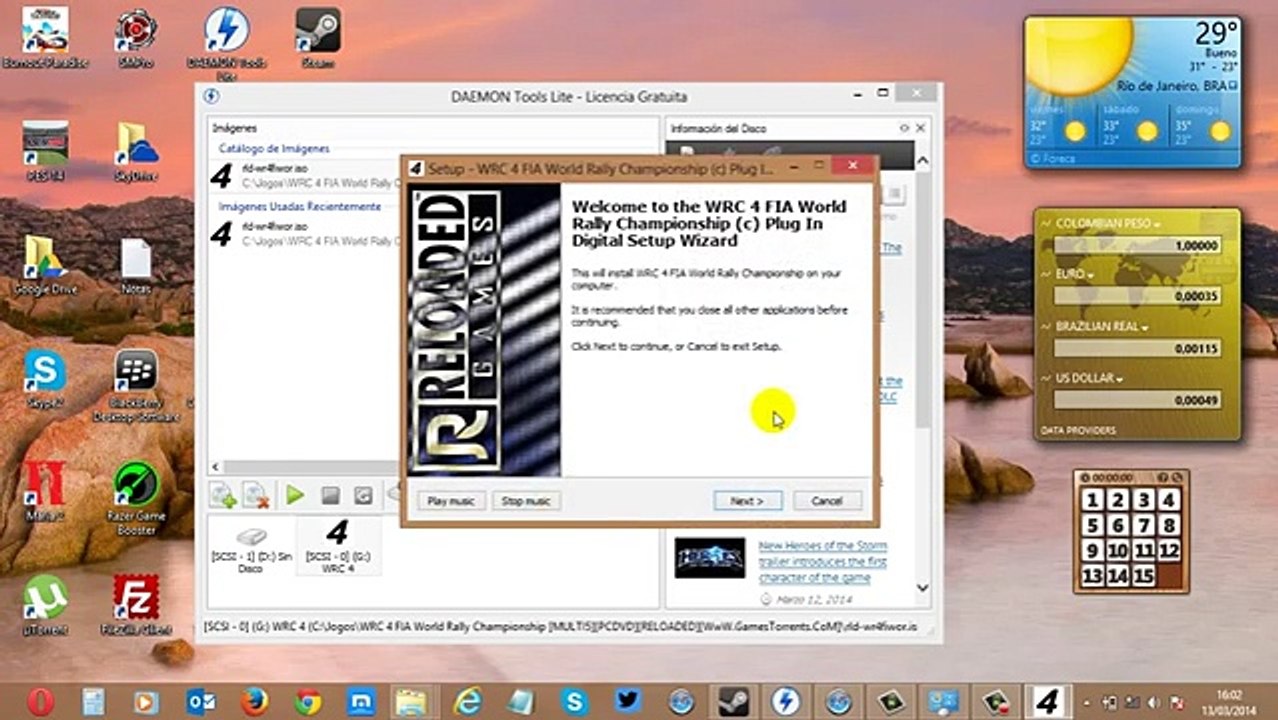
Task: Click tile 1 in the puzzle gadget
Action: [x=1093, y=500]
